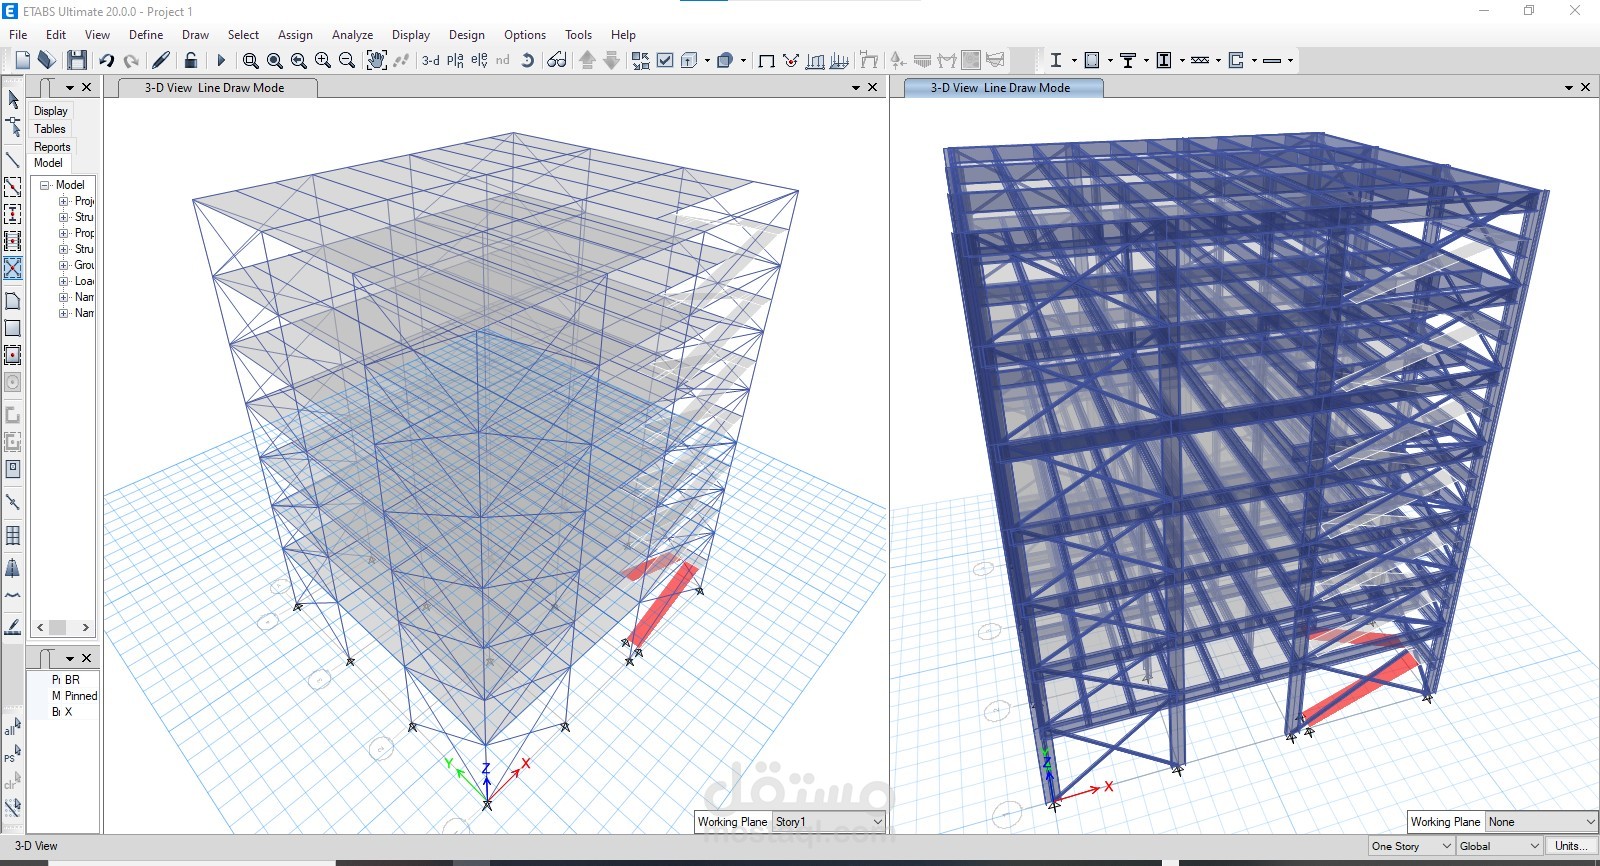1600x866 pixels.
Task: Open the composite beam design dropdown arrow
Action: tap(1146, 61)
